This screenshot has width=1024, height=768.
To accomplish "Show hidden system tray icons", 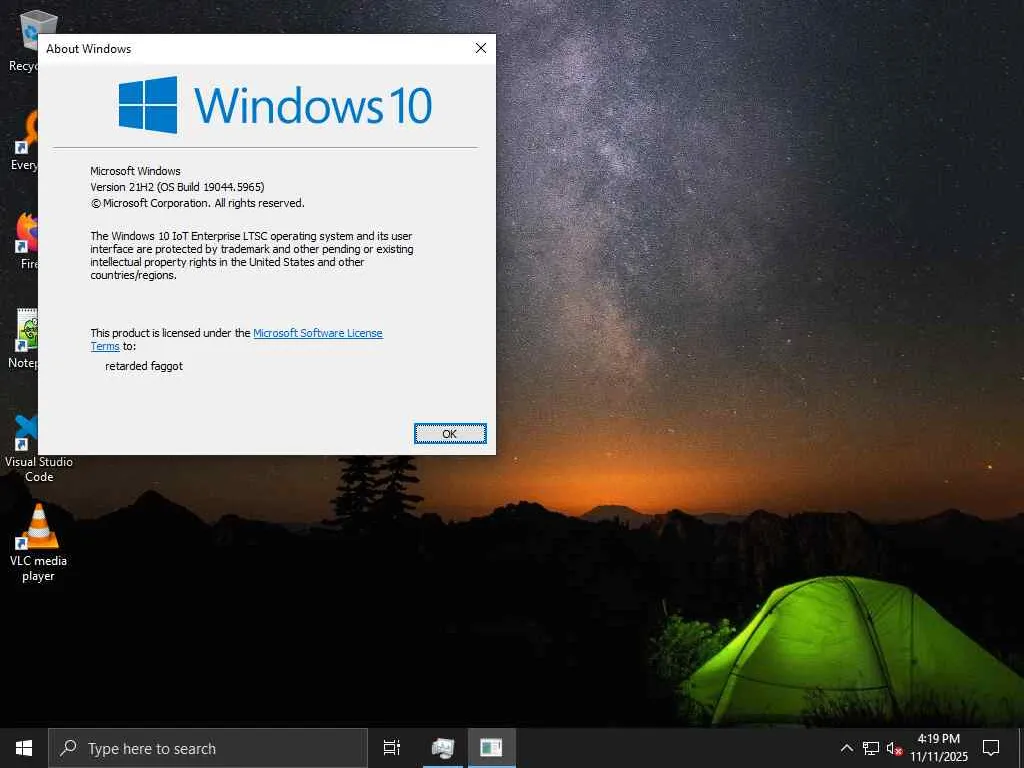I will point(846,748).
